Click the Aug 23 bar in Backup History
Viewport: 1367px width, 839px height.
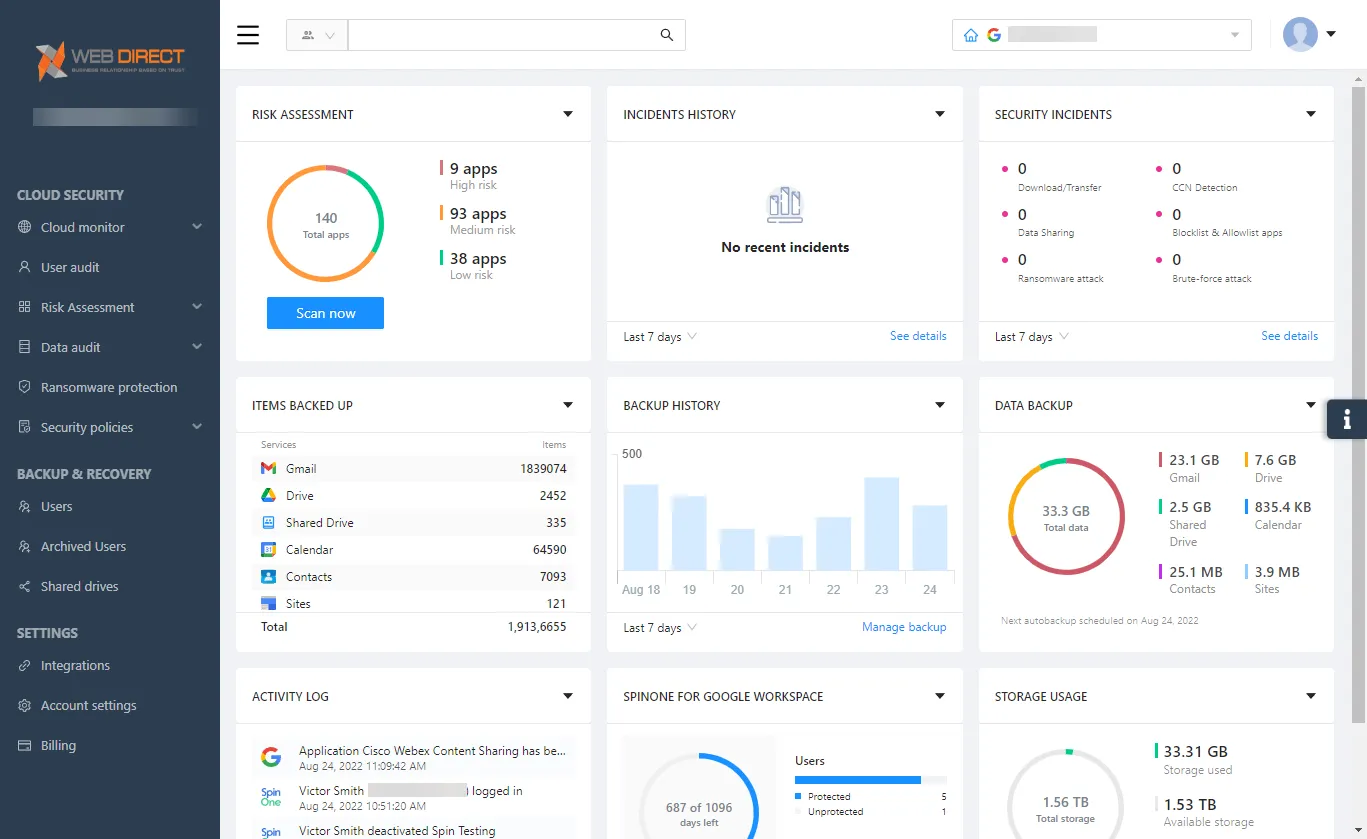(x=882, y=524)
